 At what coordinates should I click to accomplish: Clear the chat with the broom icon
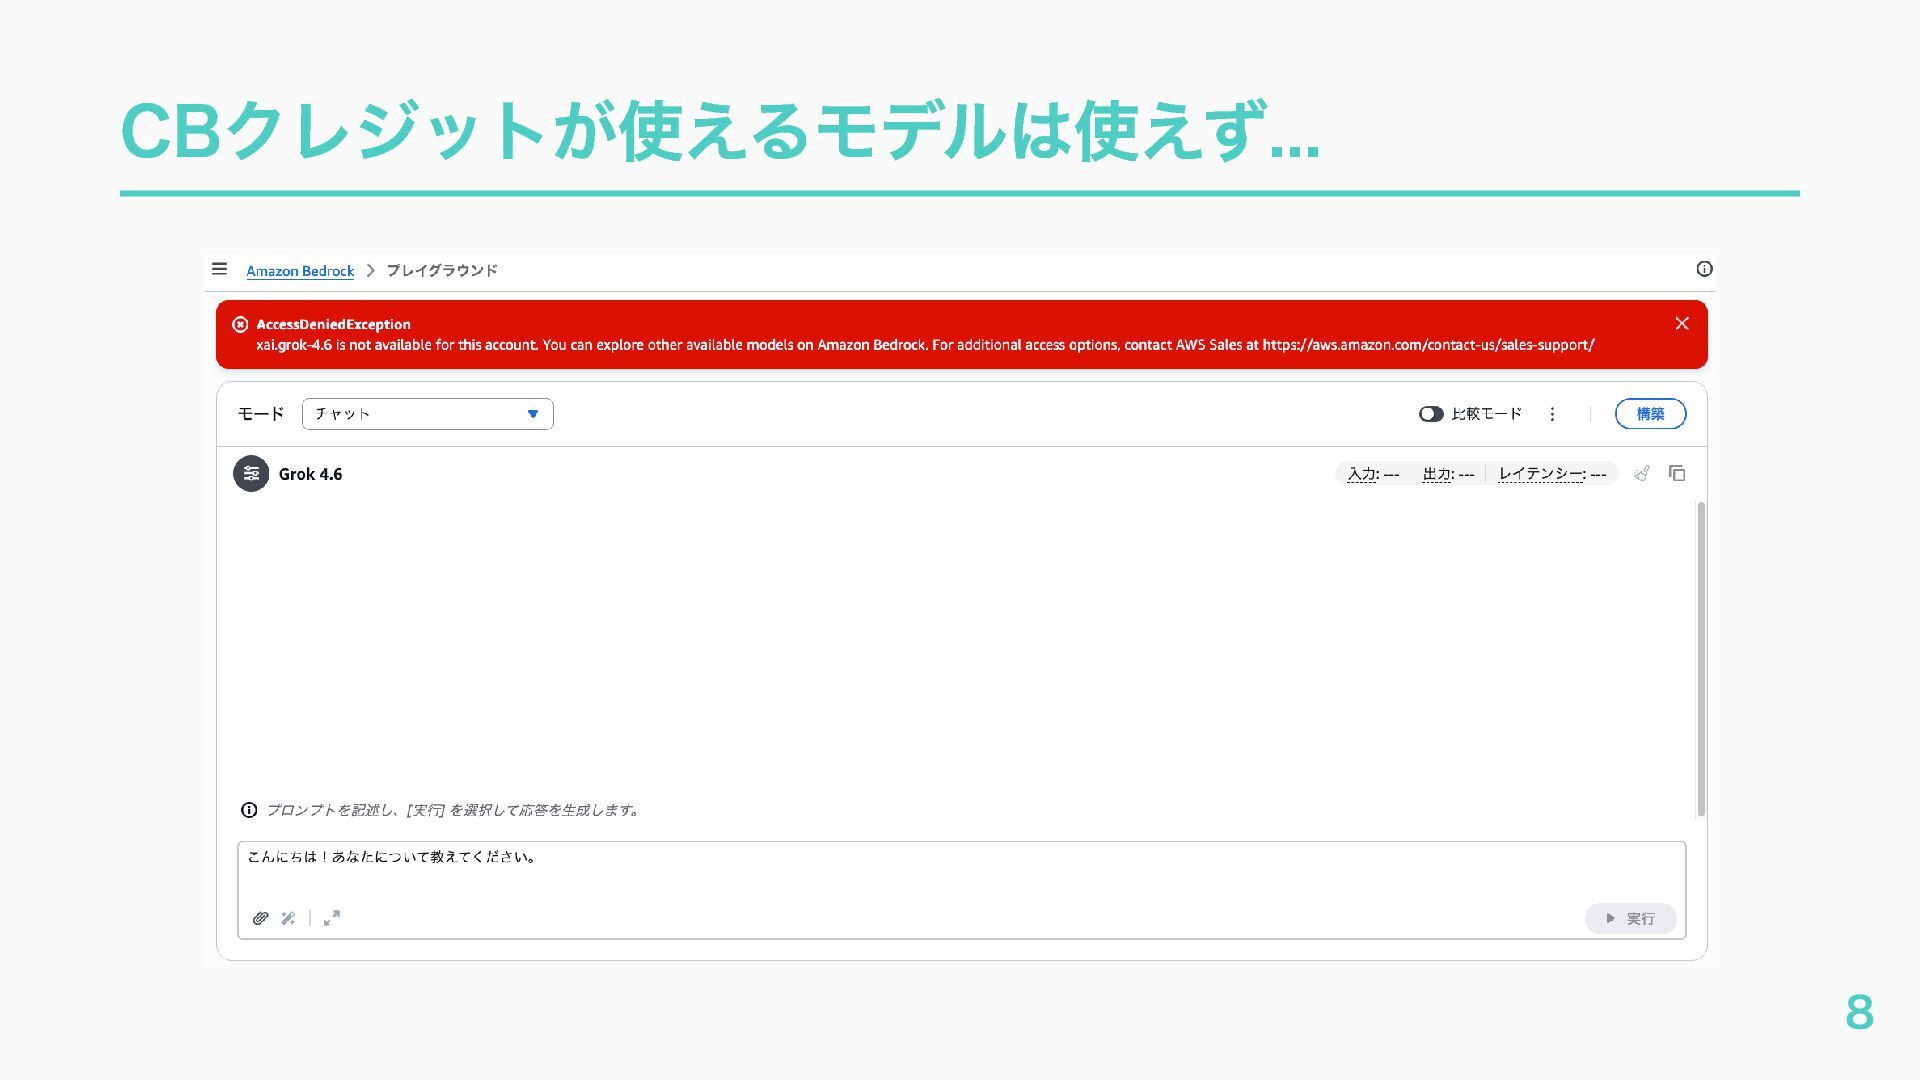[1641, 473]
